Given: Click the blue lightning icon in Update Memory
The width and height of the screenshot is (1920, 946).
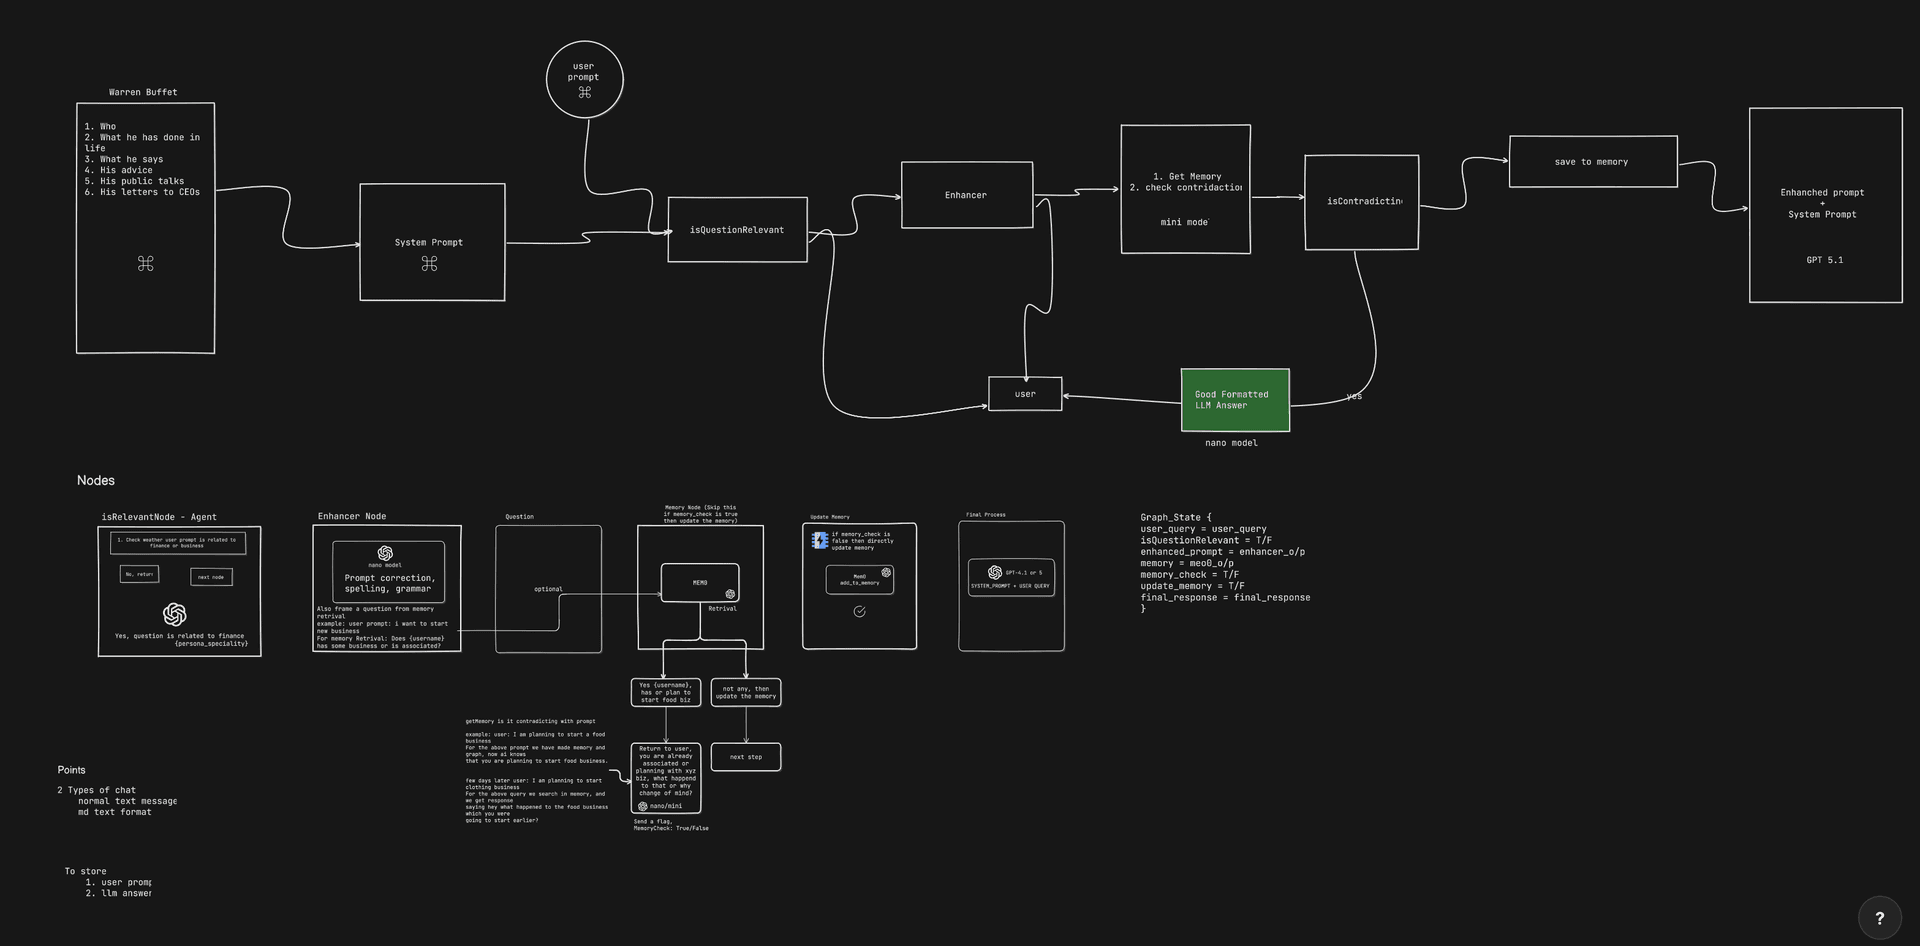Looking at the screenshot, I should (x=820, y=540).
